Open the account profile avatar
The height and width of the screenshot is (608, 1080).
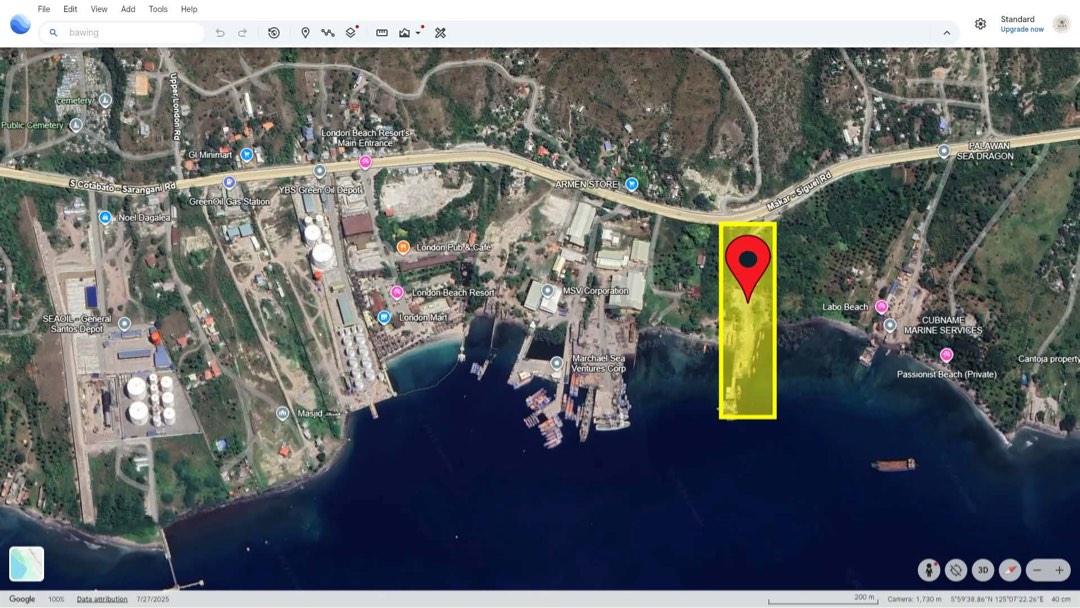[x=1061, y=24]
